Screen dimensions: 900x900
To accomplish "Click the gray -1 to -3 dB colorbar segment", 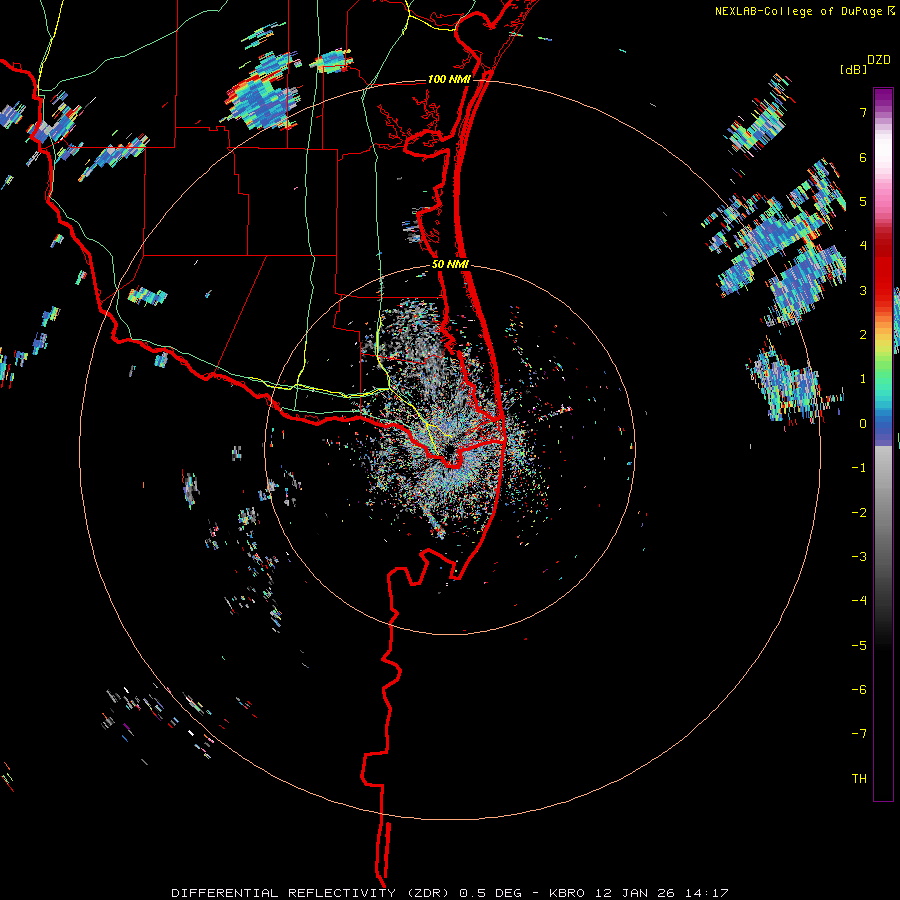I will 883,512.
